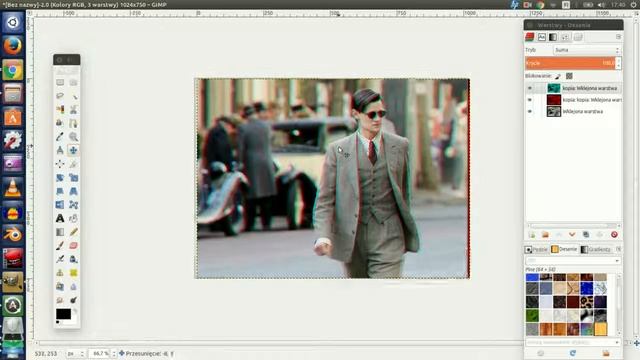This screenshot has width=640, height=360.
Task: Select the Scissors Select tool
Action: pos(73,109)
